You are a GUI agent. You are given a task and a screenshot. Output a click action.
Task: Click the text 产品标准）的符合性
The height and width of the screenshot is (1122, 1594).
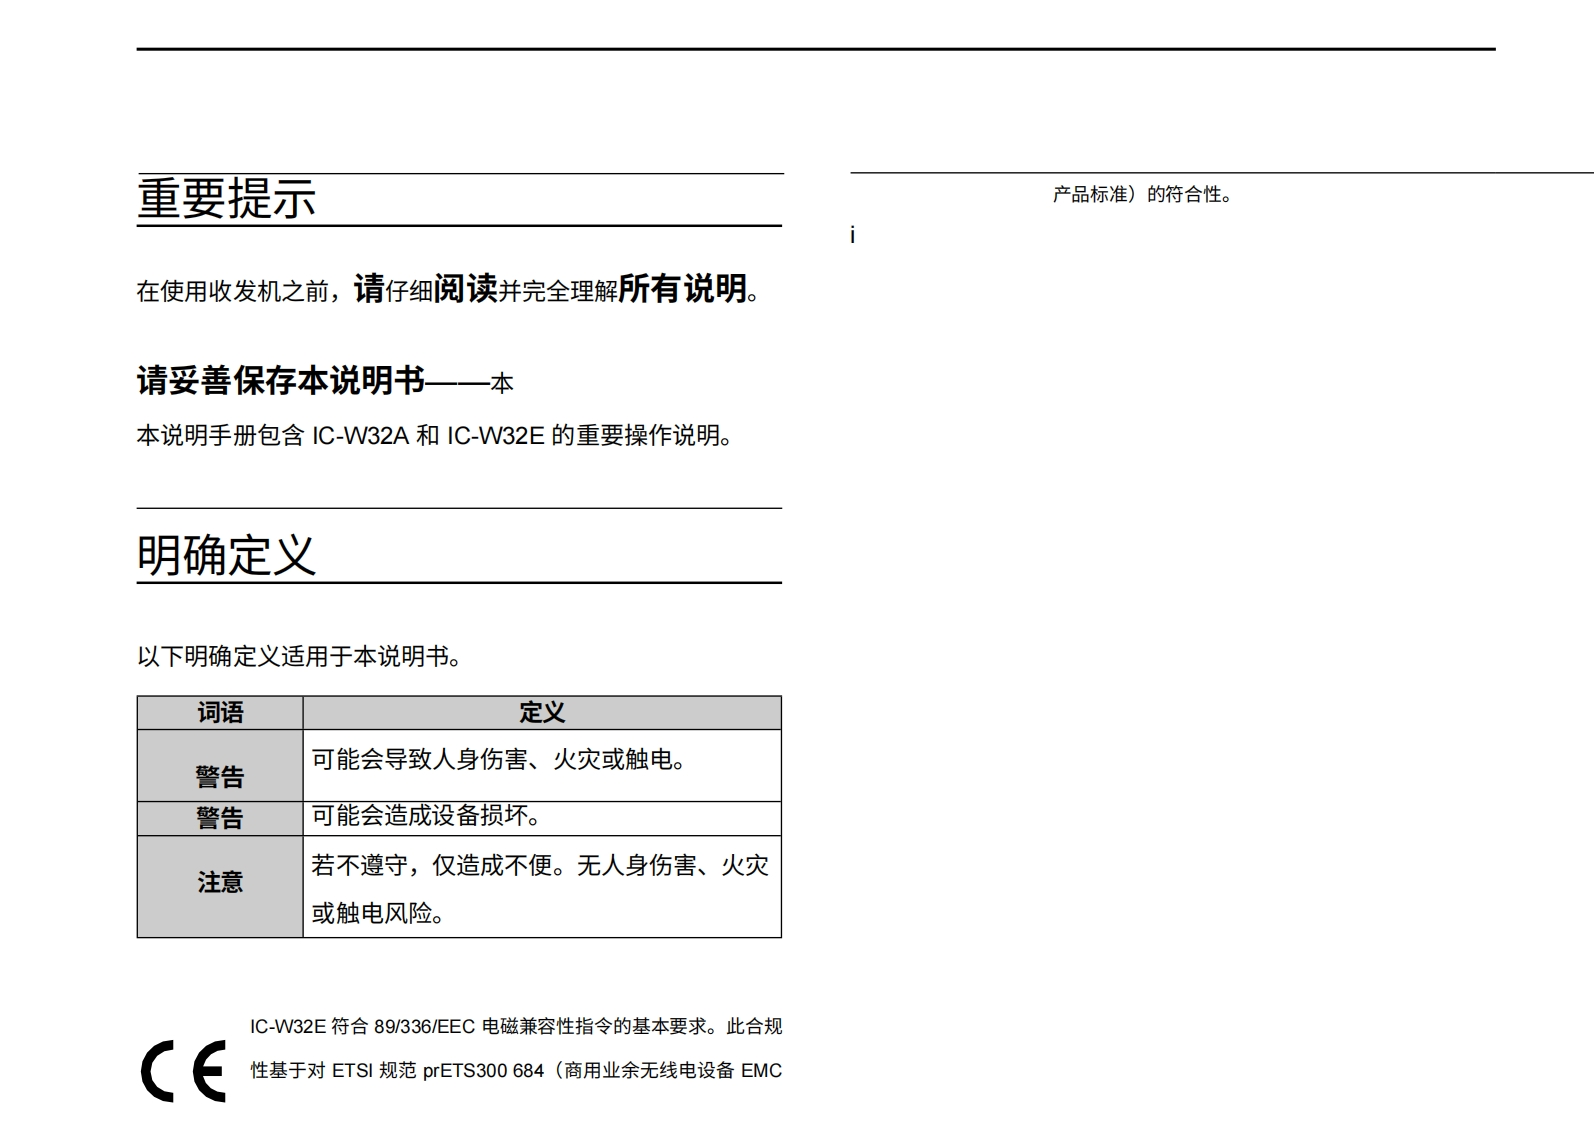coord(1142,195)
